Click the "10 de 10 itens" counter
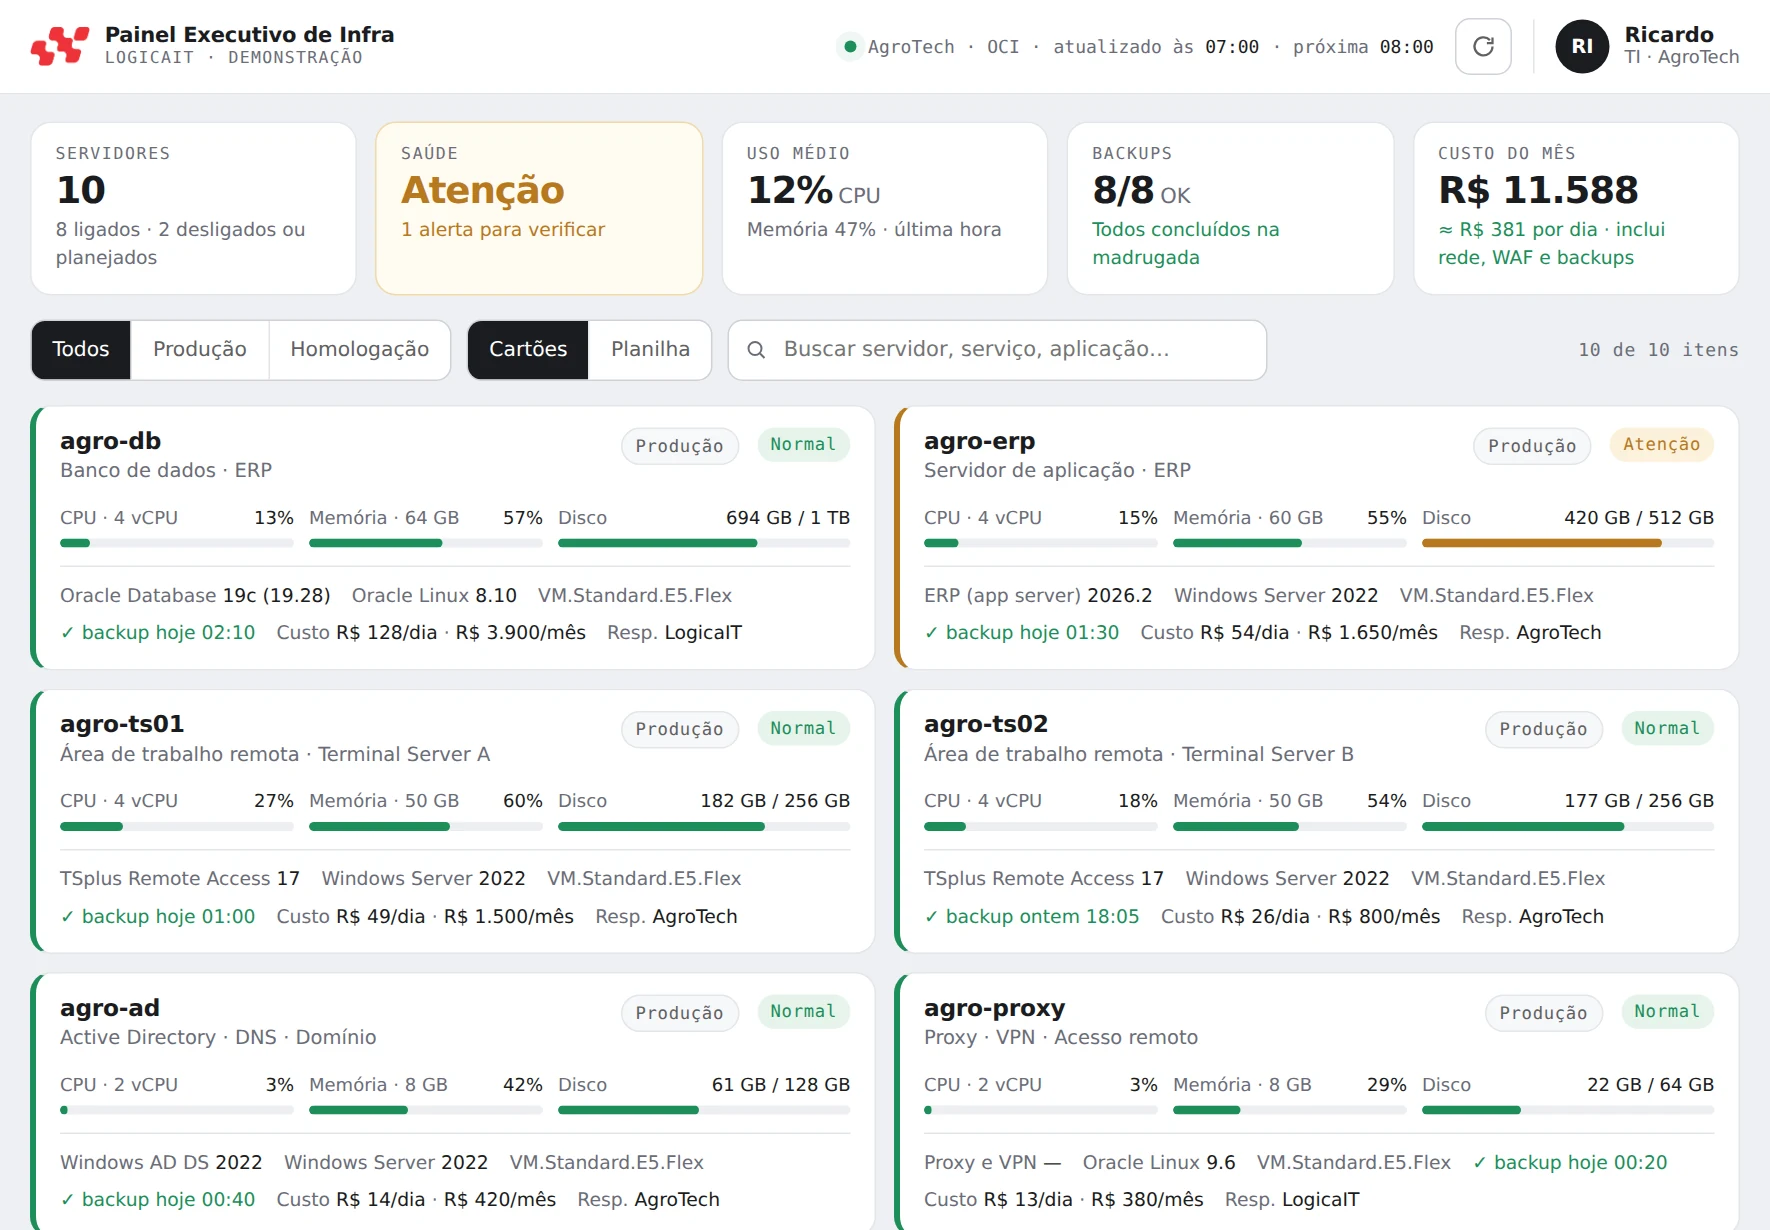 1658,350
